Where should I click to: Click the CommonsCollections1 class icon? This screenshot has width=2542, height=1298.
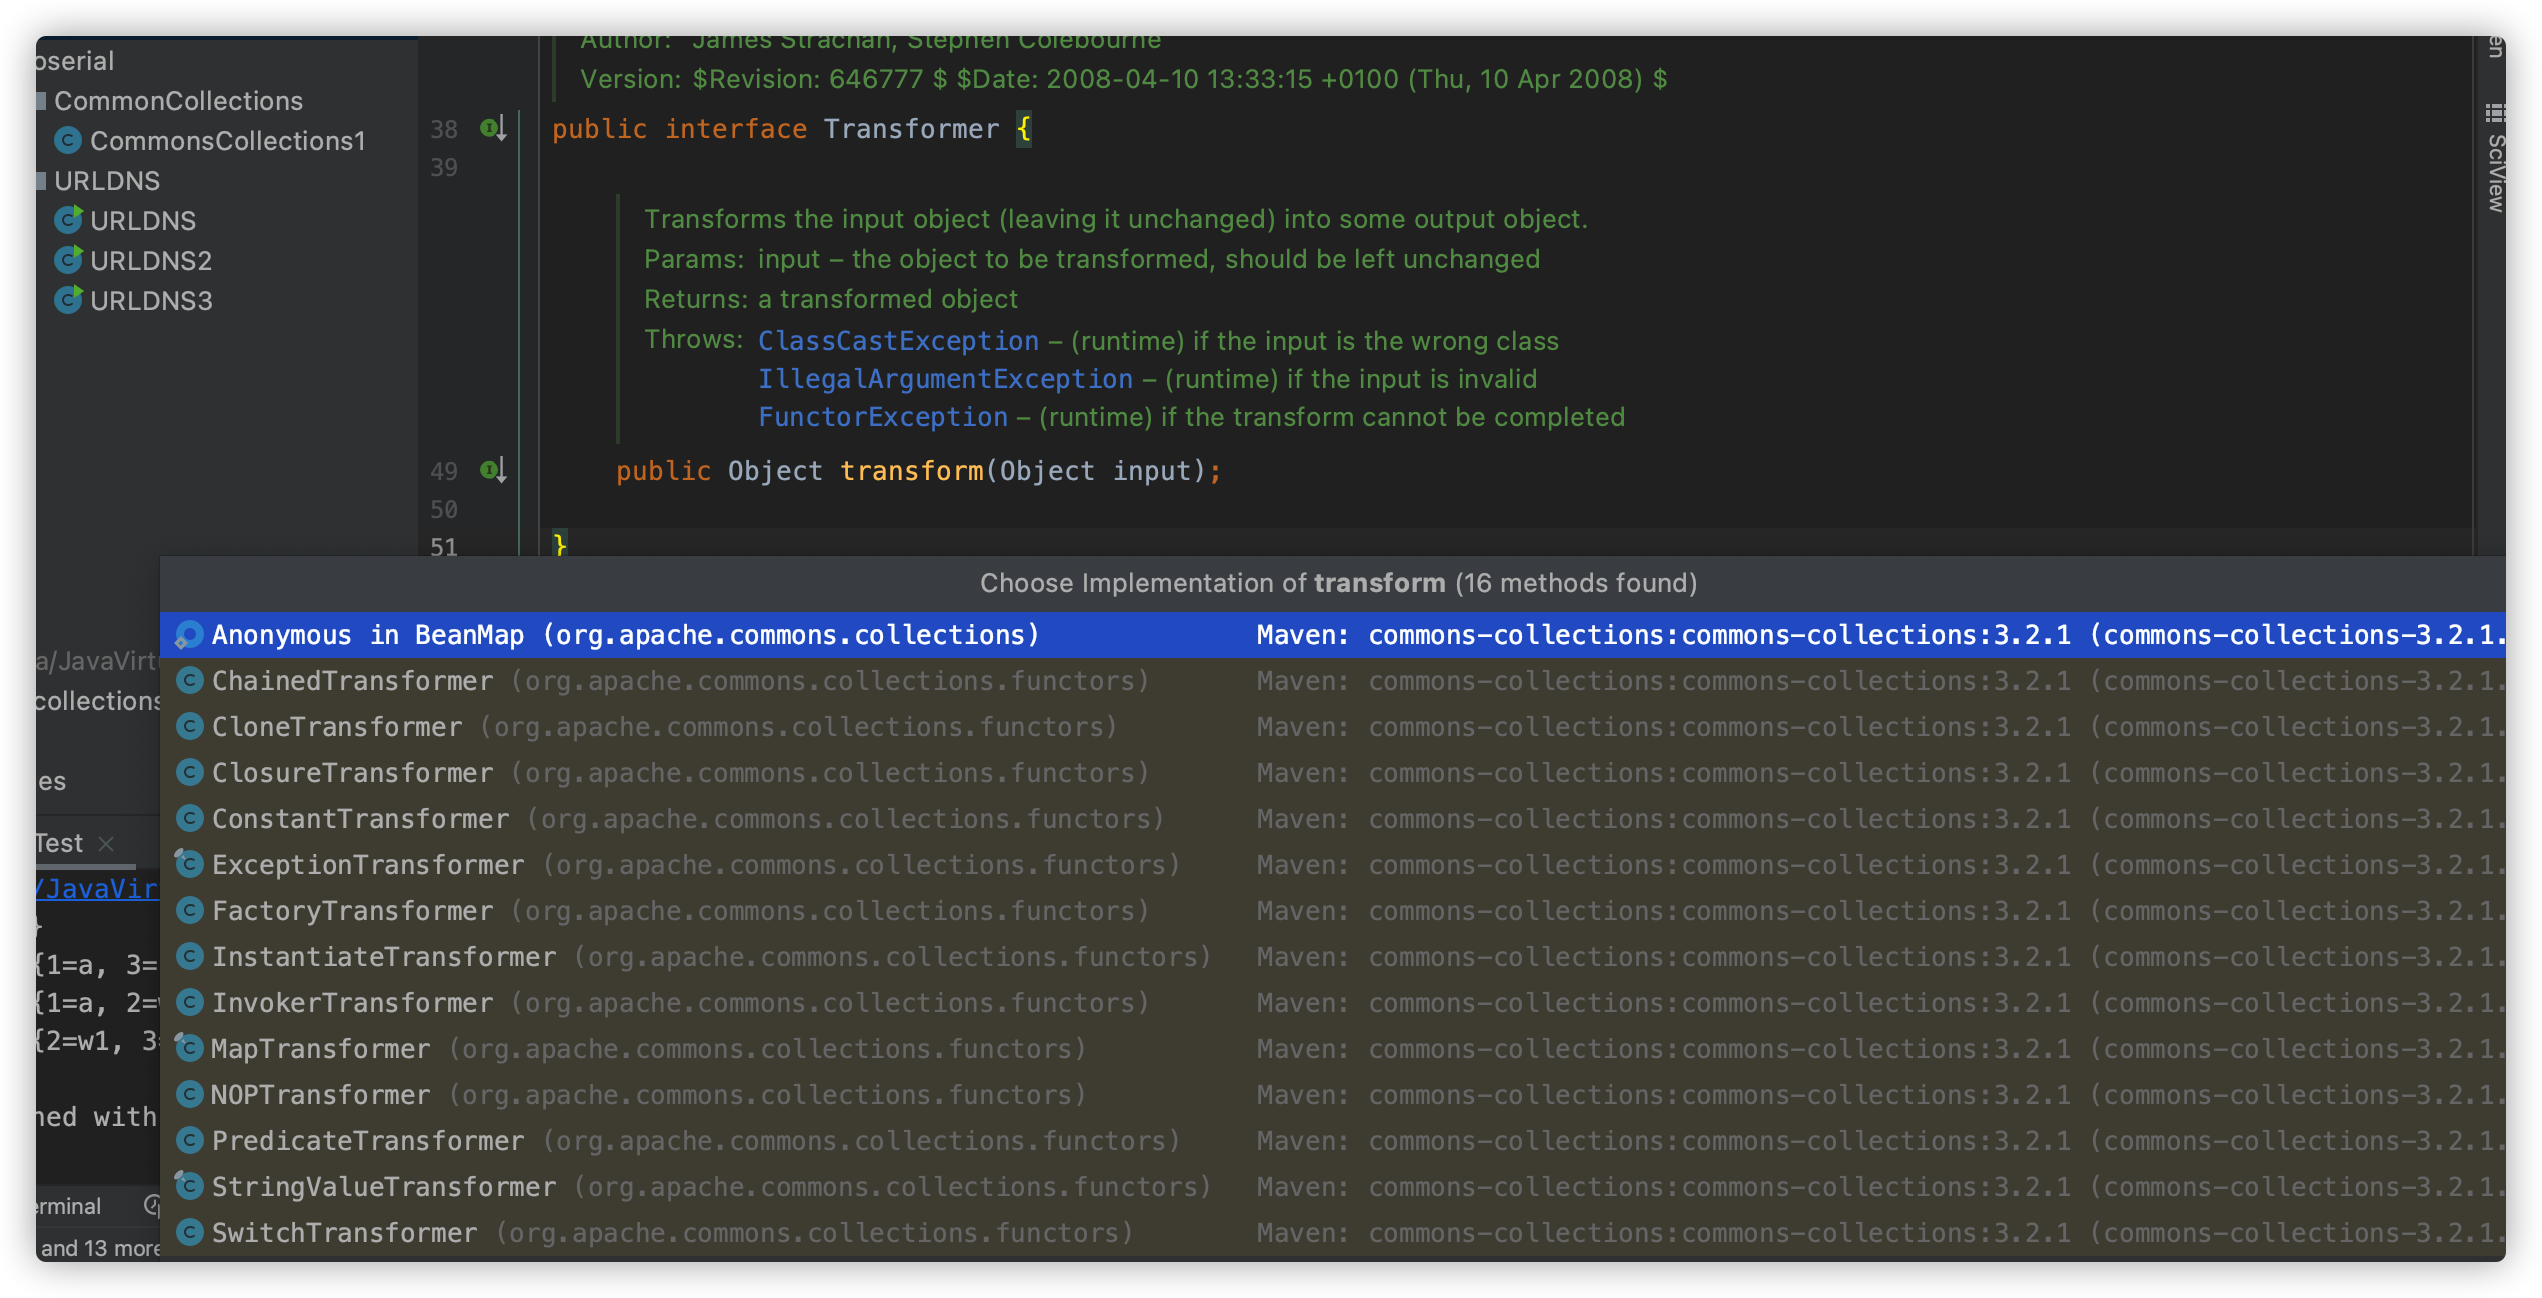point(68,141)
